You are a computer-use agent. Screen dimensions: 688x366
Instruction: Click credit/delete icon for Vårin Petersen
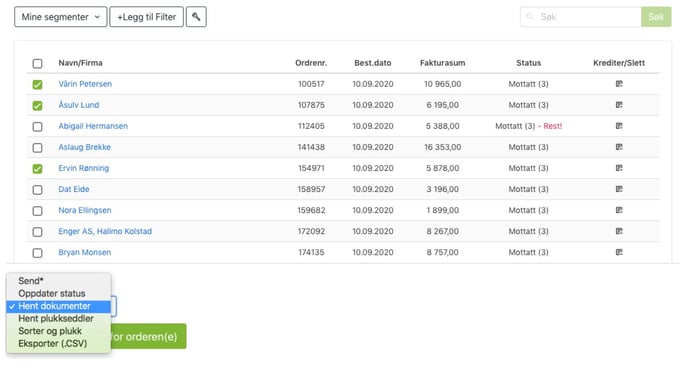pos(619,84)
